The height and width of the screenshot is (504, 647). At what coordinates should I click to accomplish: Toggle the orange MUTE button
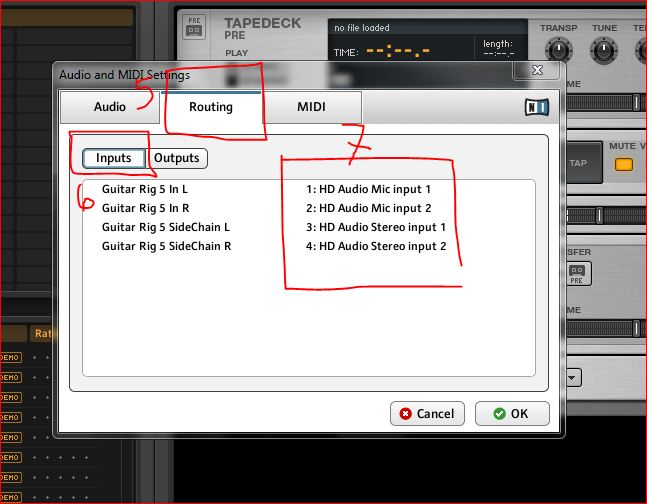tap(623, 164)
